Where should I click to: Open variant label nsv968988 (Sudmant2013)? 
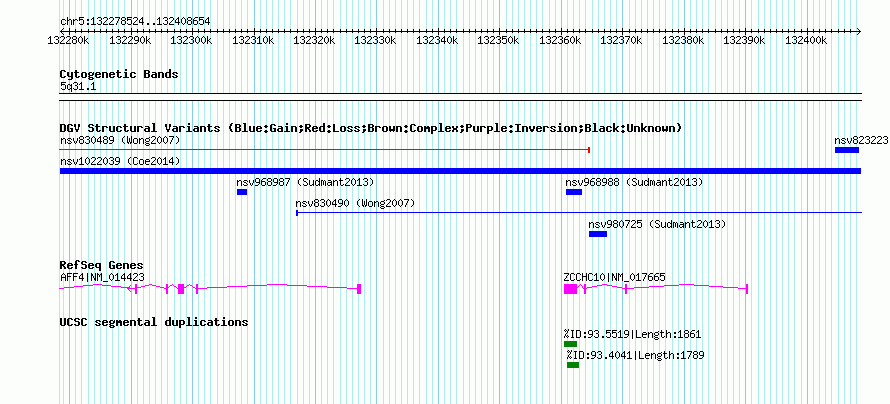634,183
